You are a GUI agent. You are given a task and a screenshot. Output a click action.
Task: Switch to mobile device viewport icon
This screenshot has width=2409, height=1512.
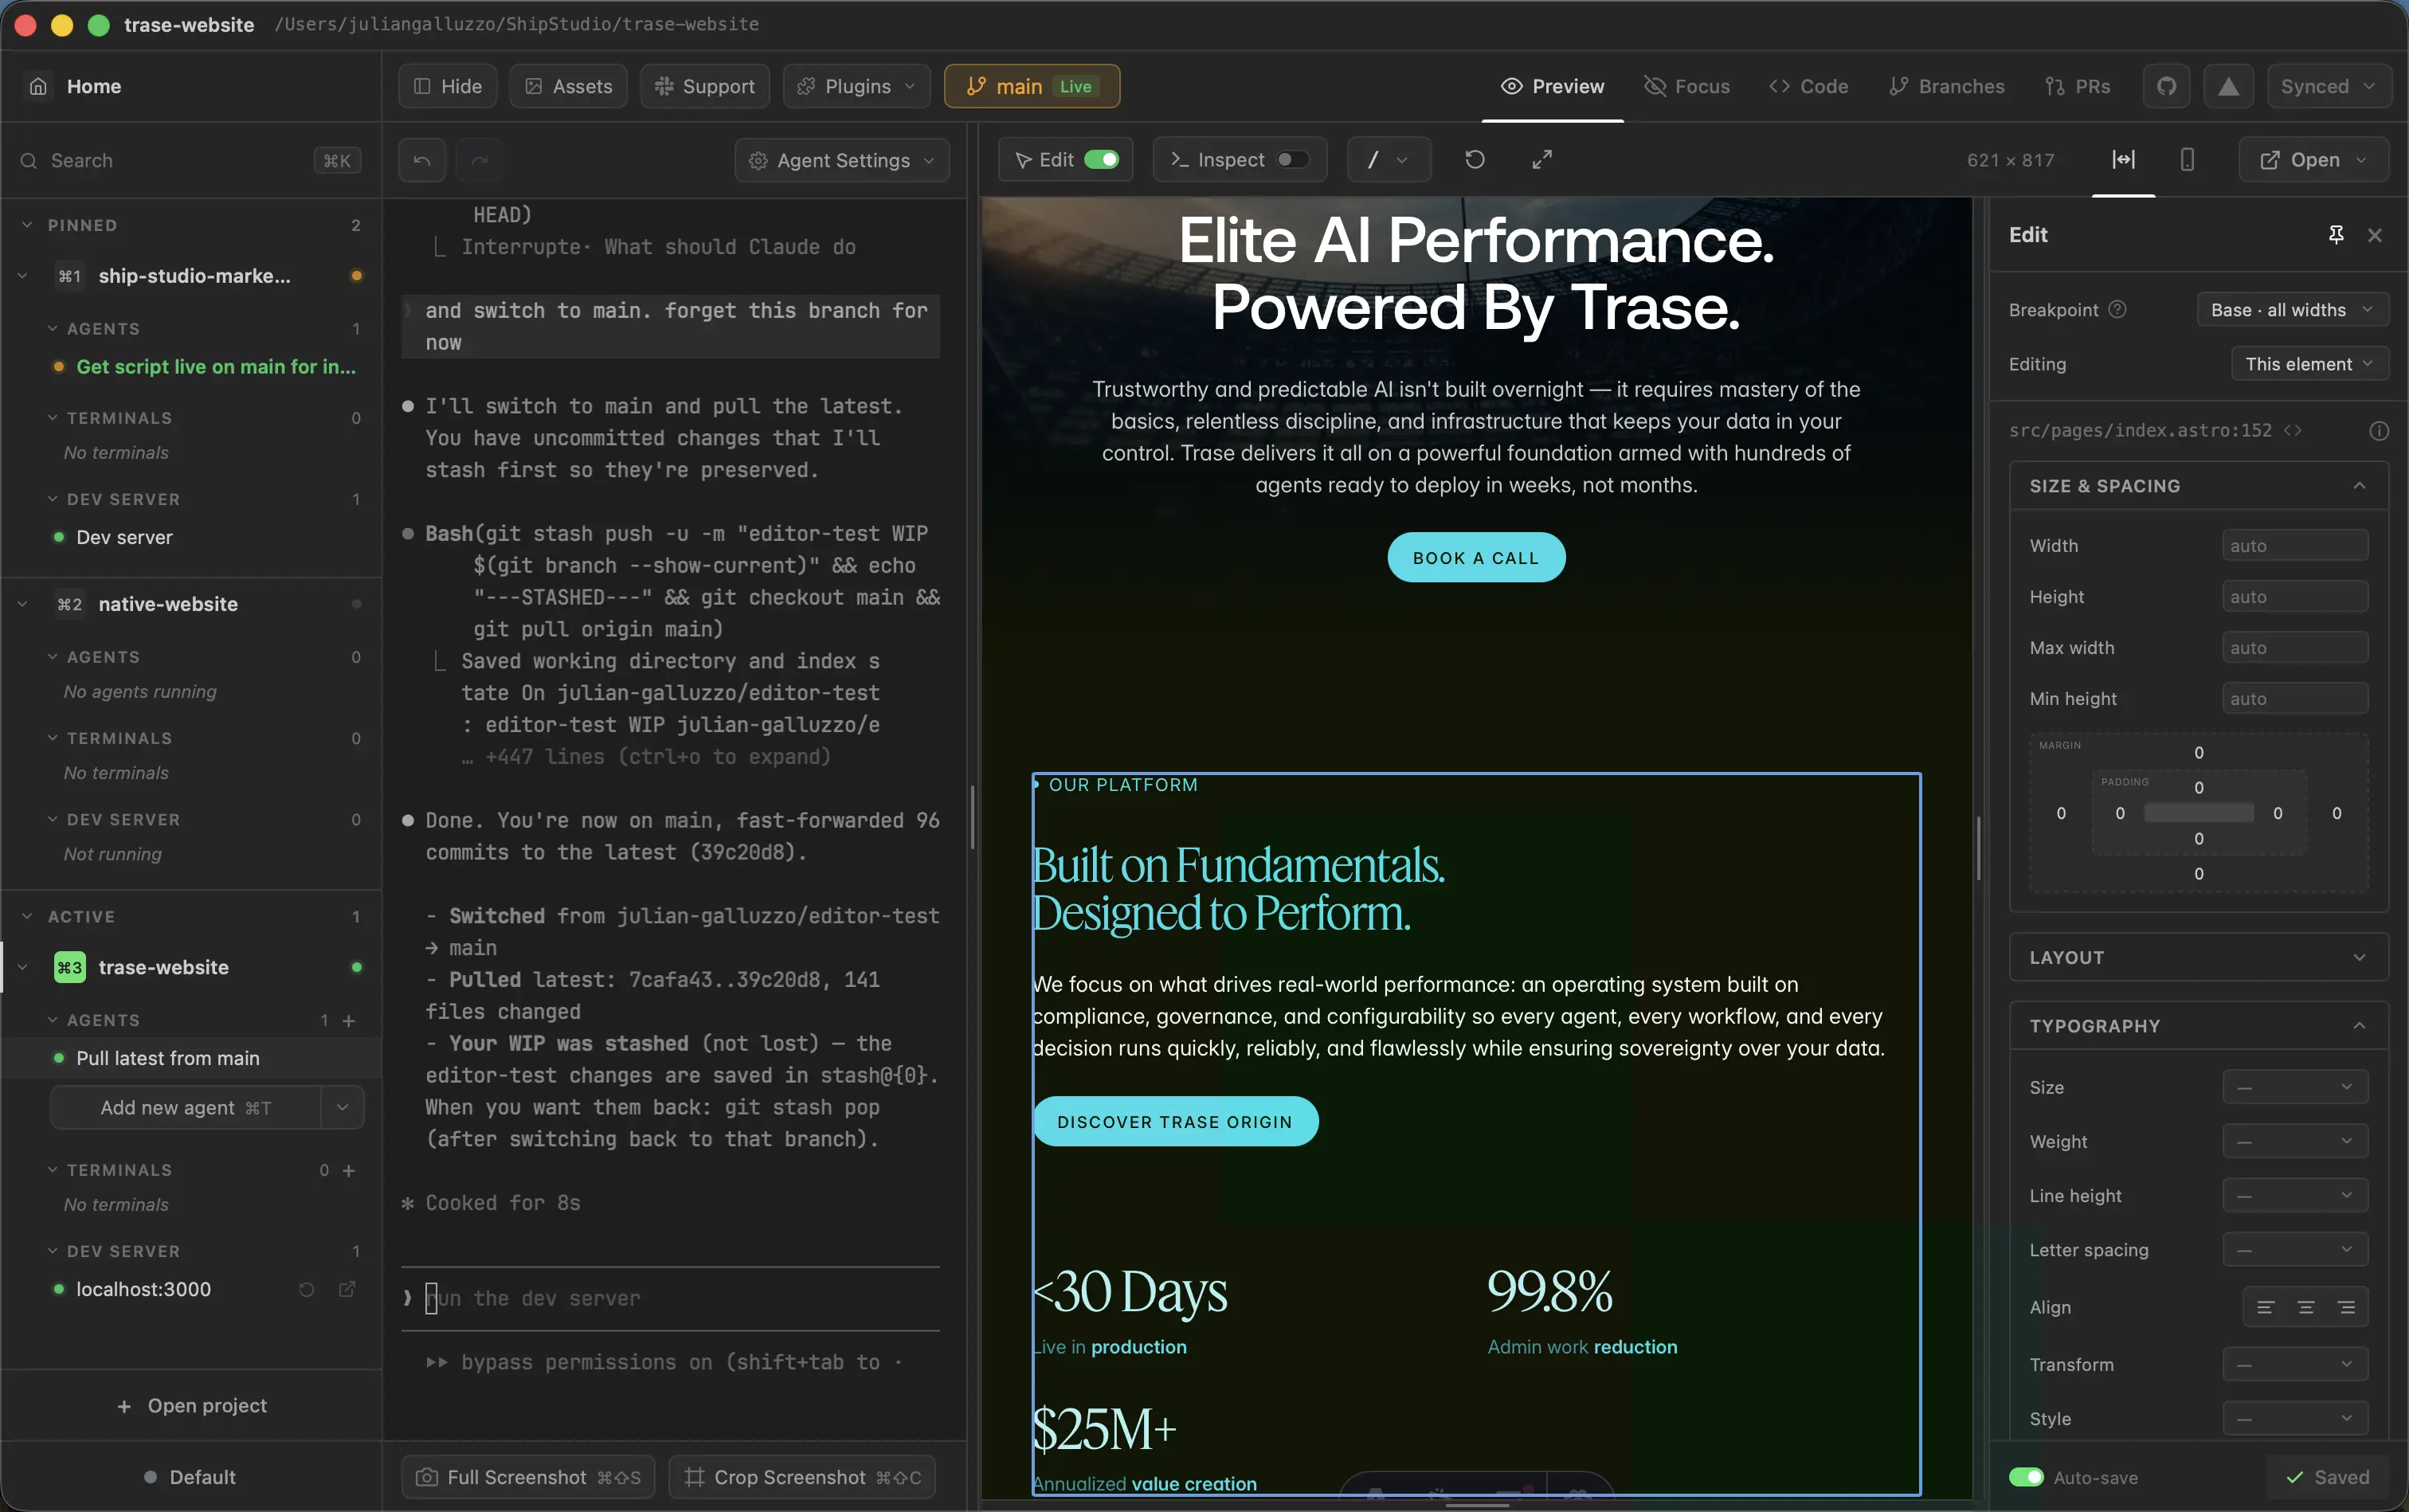pos(2187,159)
